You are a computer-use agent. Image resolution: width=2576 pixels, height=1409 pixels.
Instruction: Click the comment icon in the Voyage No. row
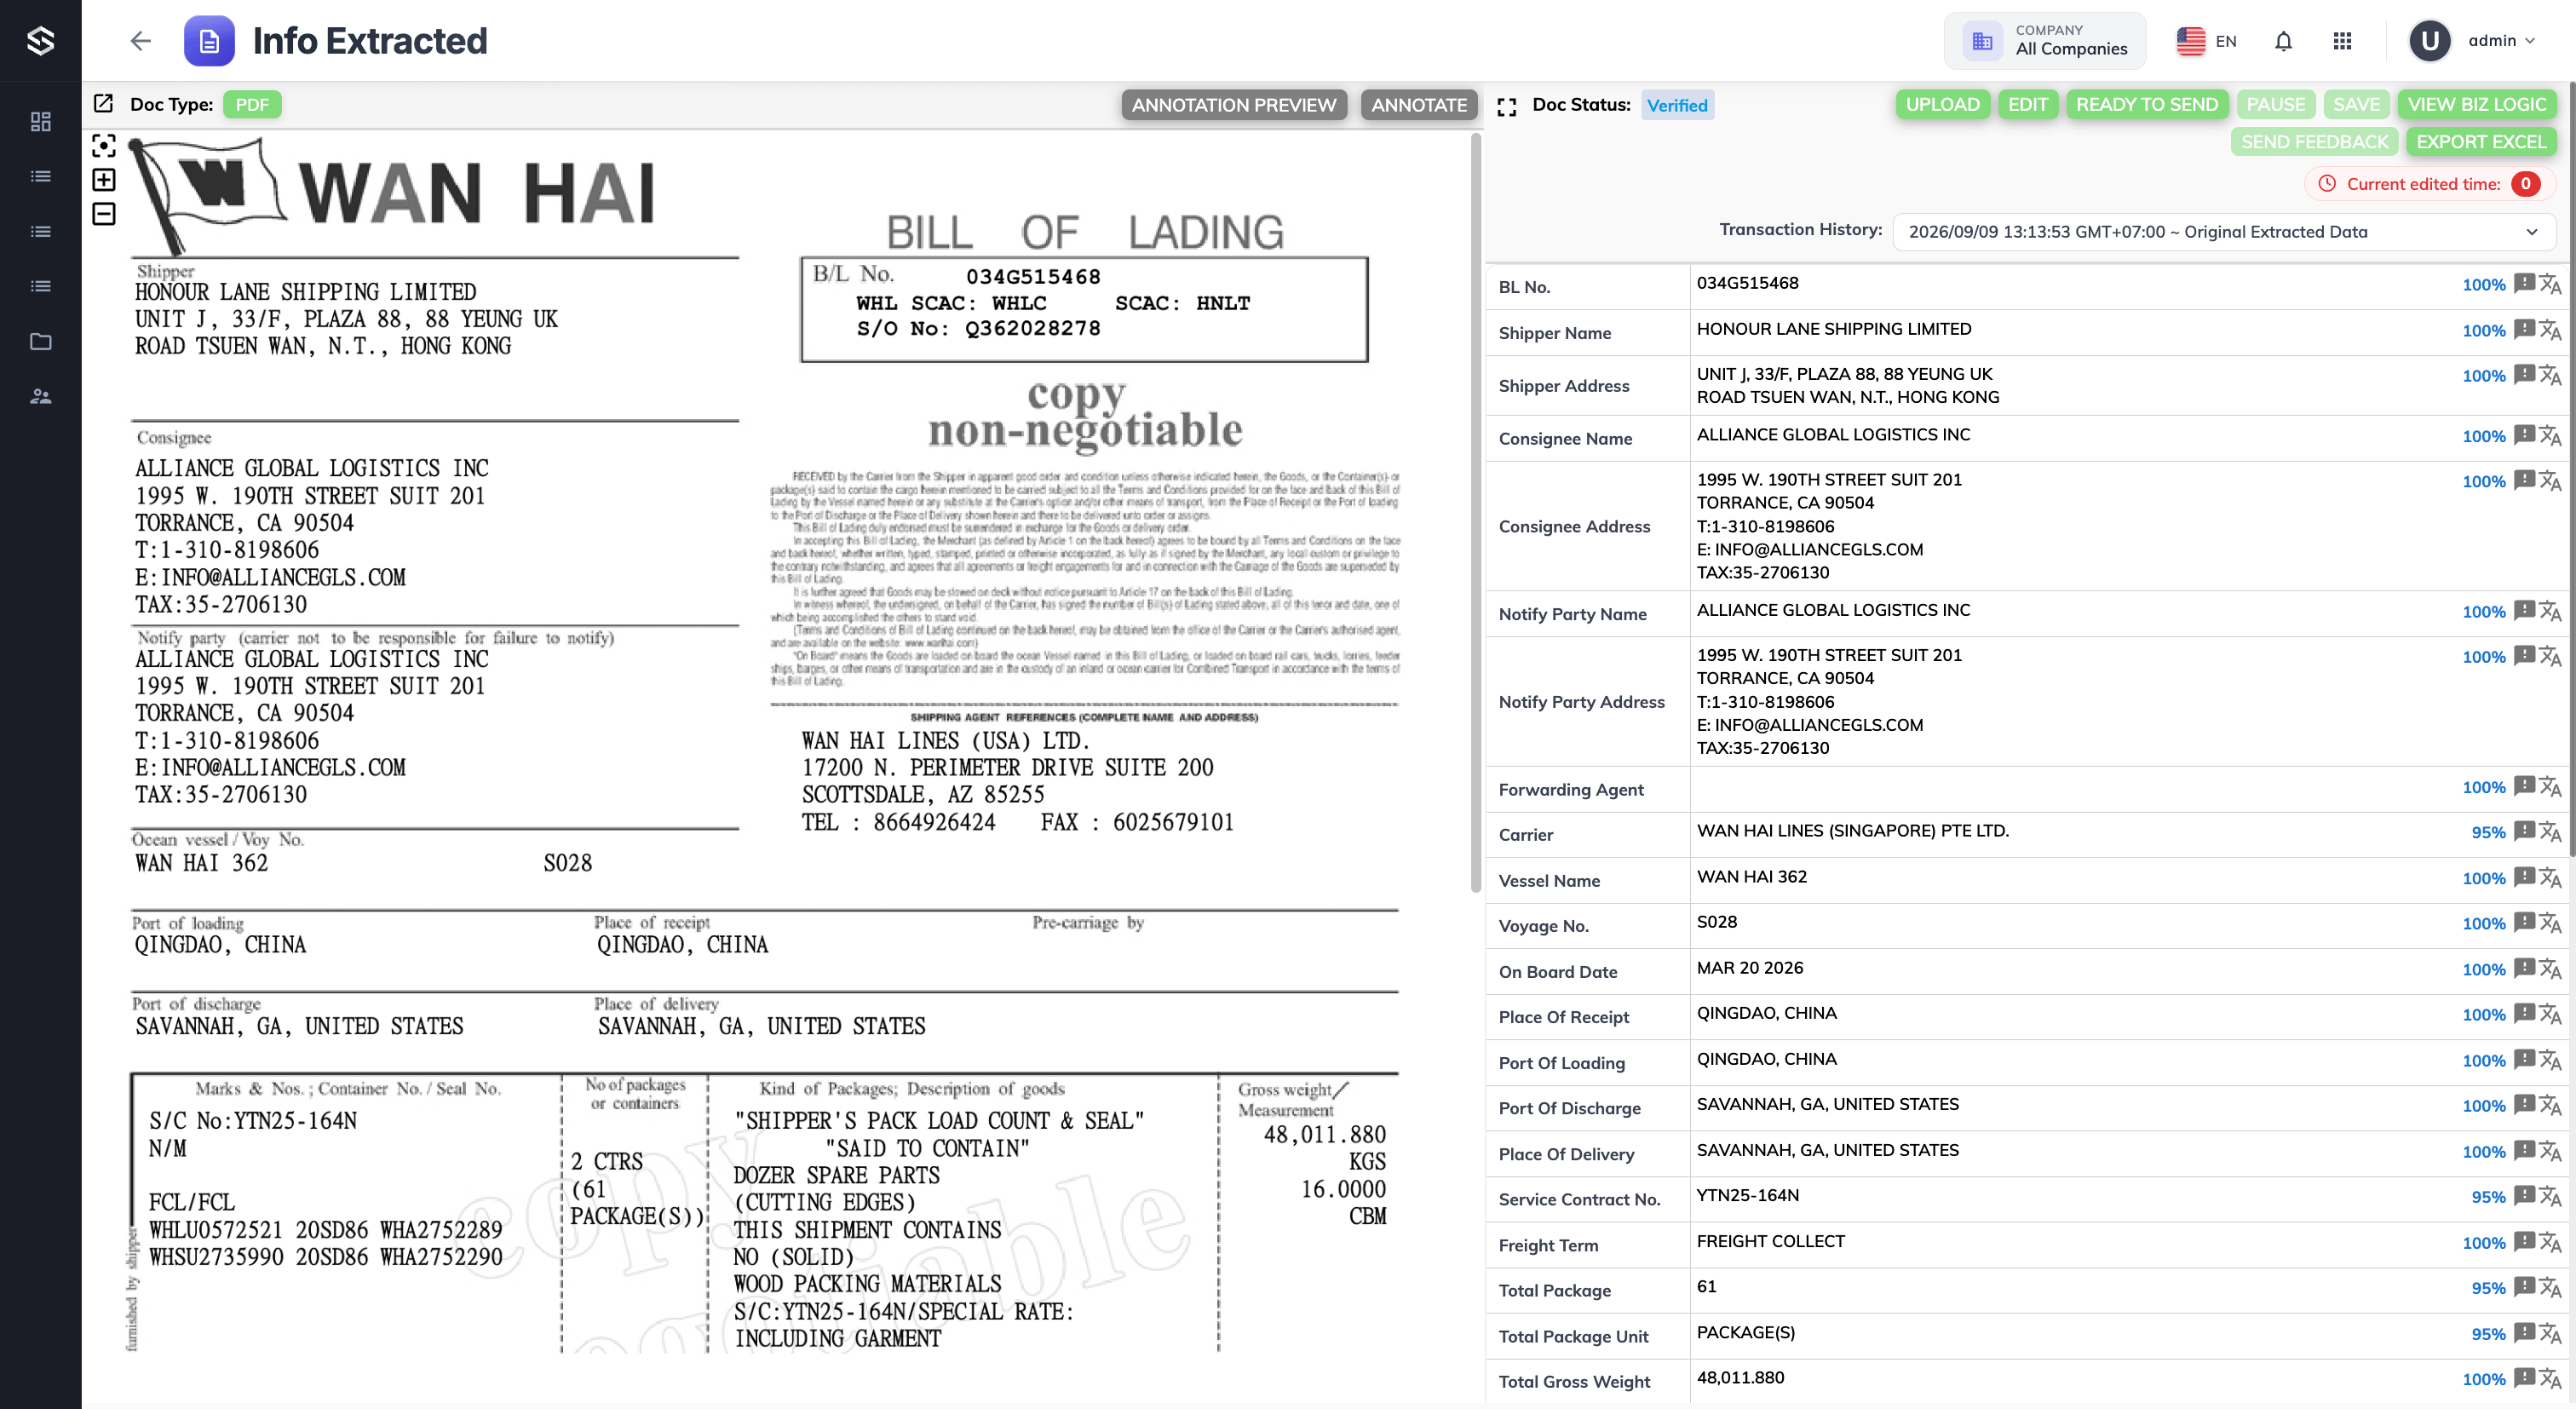tap(2524, 923)
